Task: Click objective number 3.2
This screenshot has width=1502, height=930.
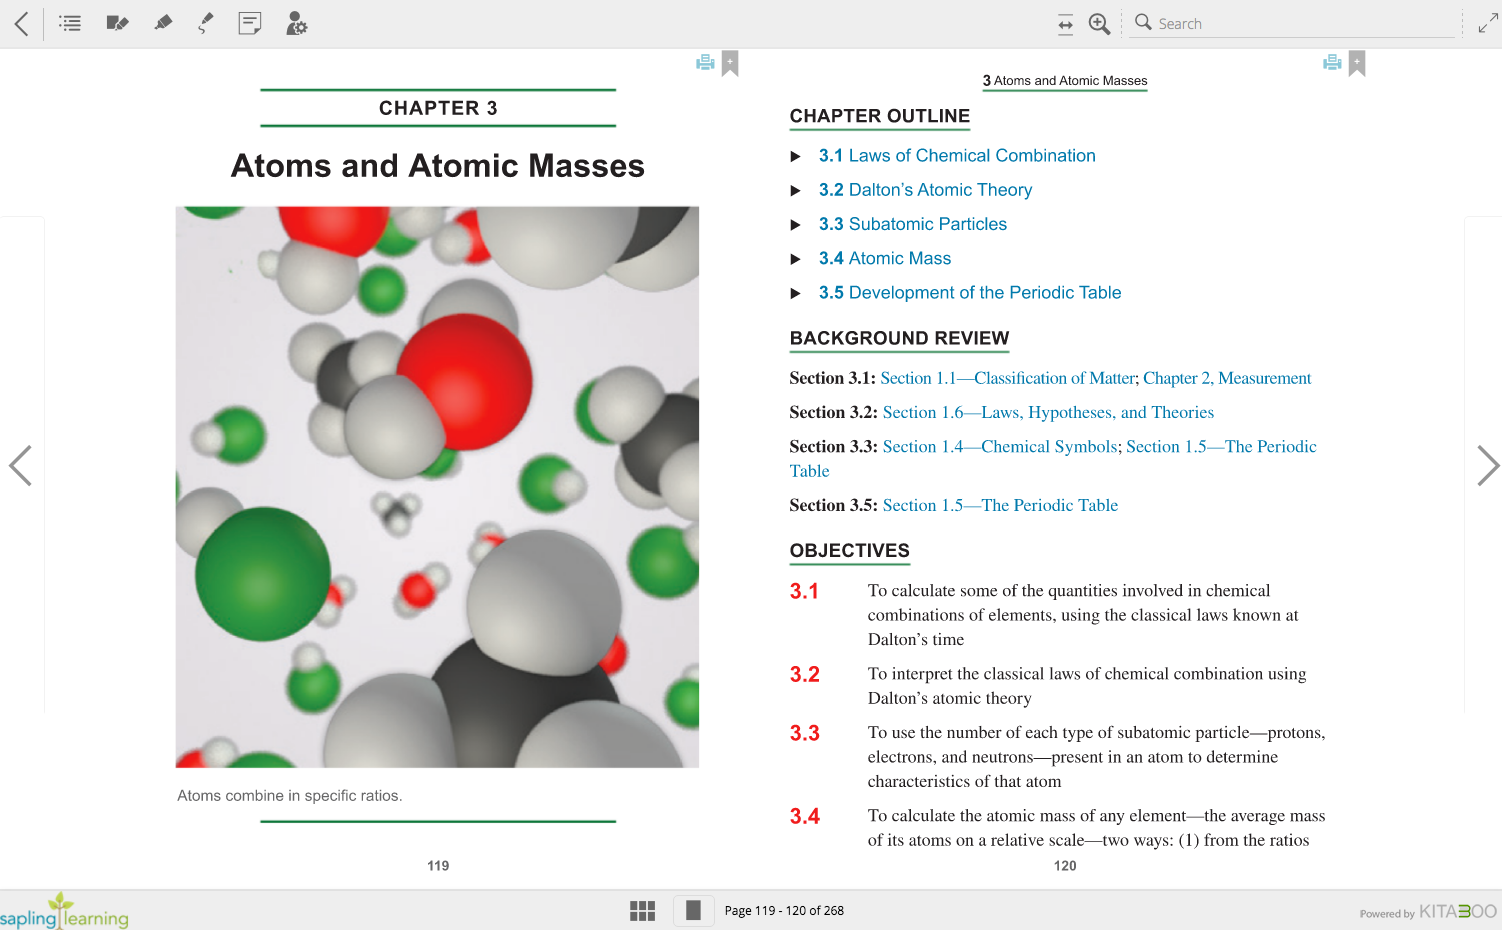Action: pyautogui.click(x=804, y=674)
